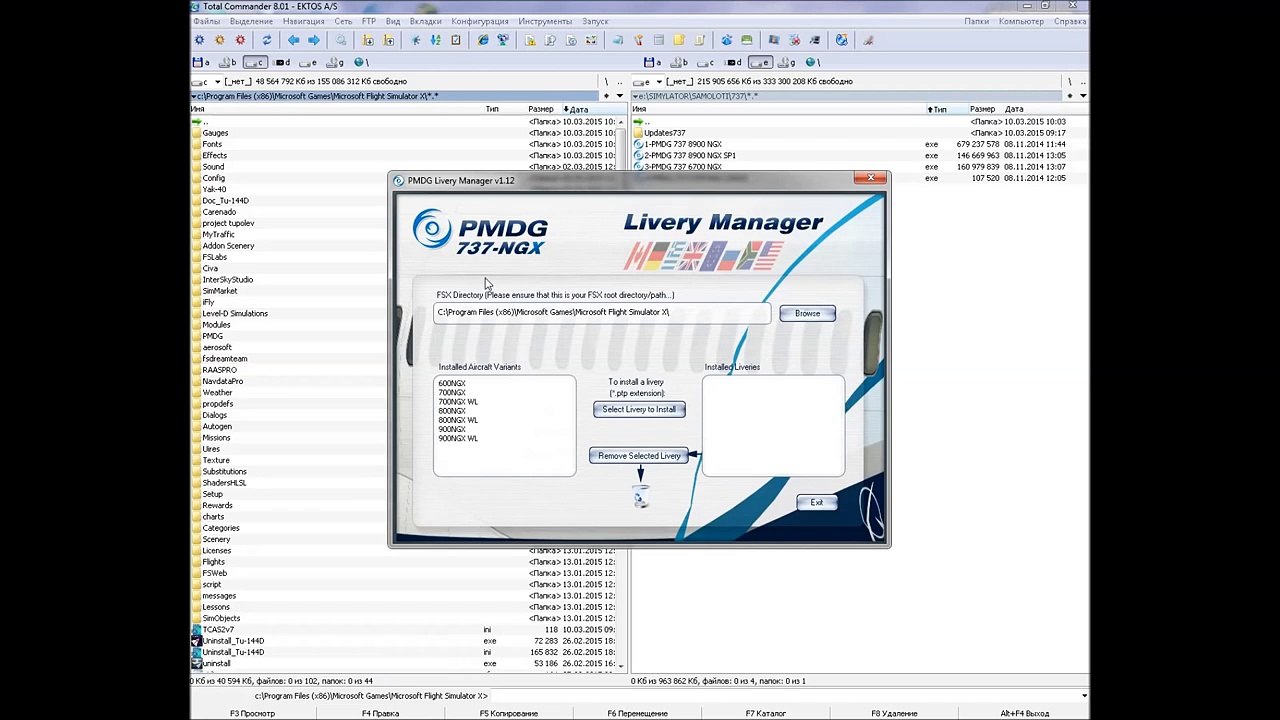Click Exit in the Livery Manager
Image resolution: width=1280 pixels, height=720 pixels.
click(816, 502)
